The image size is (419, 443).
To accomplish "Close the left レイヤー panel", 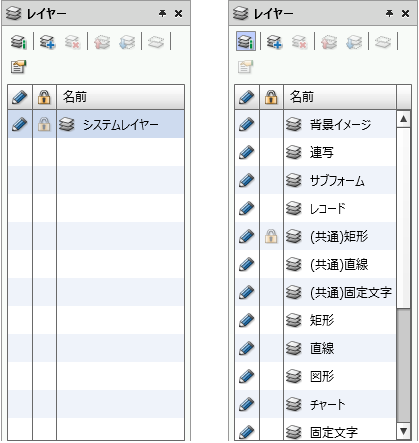I will 179,13.
